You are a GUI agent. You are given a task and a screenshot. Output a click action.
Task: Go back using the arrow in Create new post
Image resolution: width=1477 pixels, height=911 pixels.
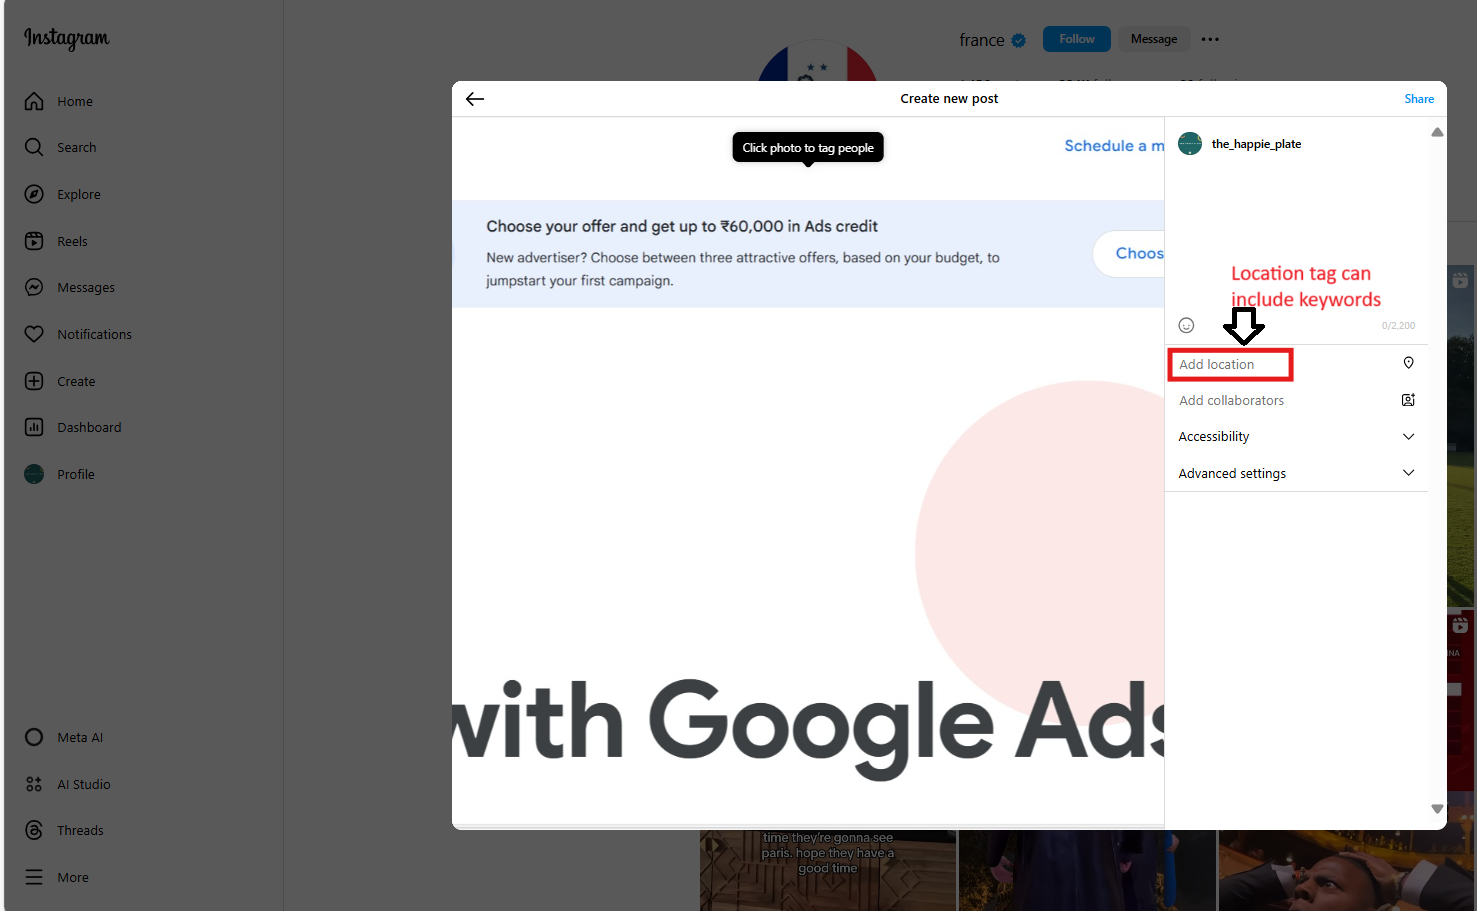click(x=475, y=98)
